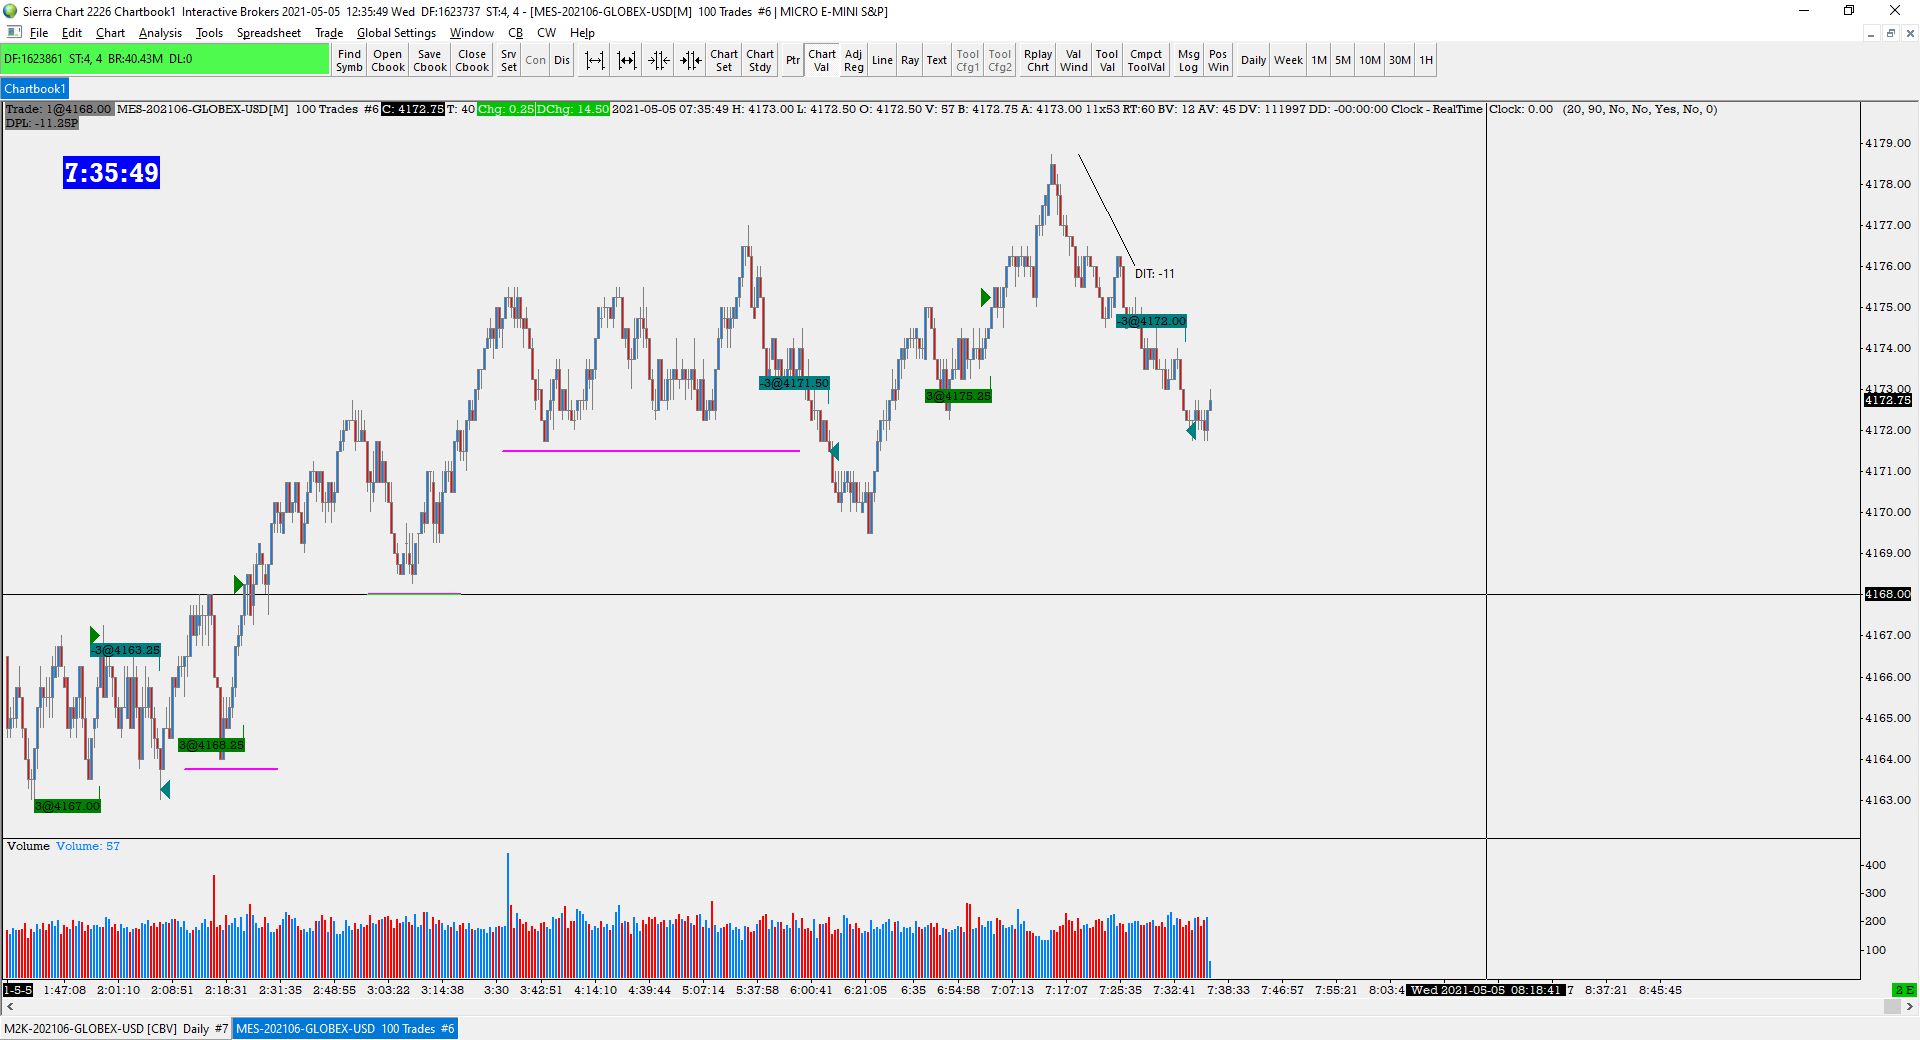Viewport: 1920px width, 1040px height.
Task: Click Close Cbook toolbar button
Action: coord(472,60)
